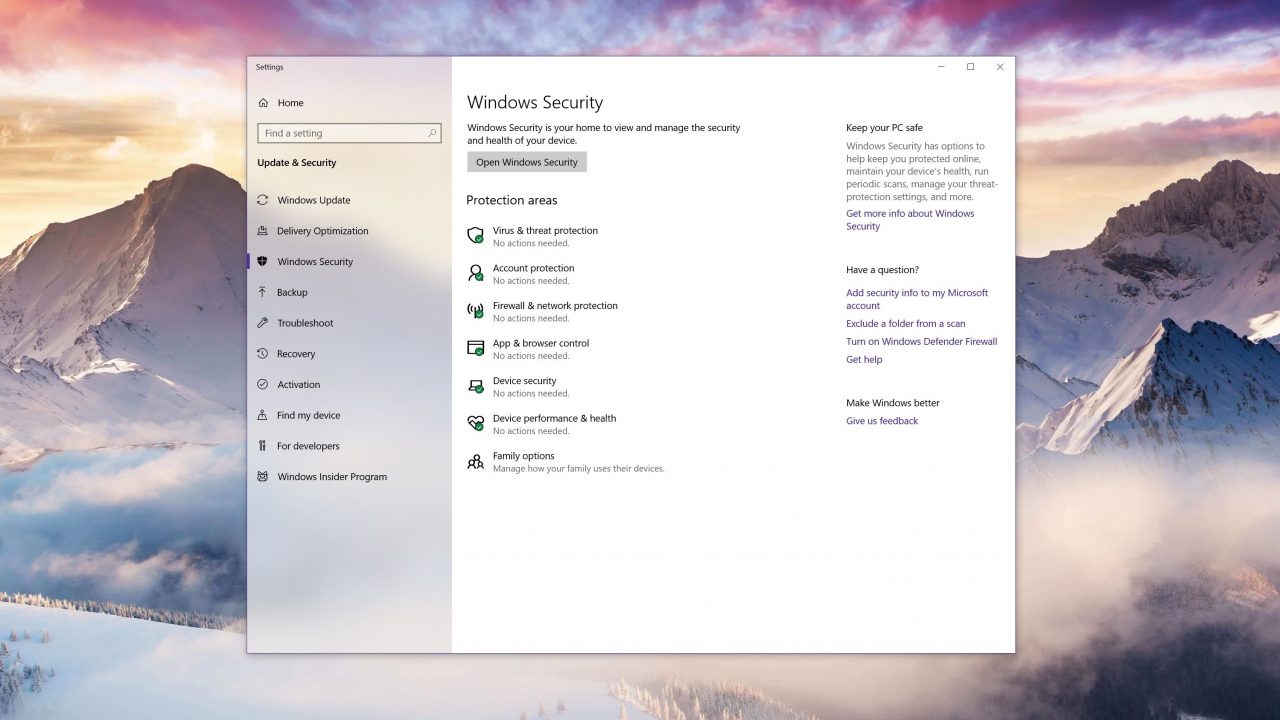Click the Activation checkmark icon
Screen dimensions: 1280x720
click(263, 385)
